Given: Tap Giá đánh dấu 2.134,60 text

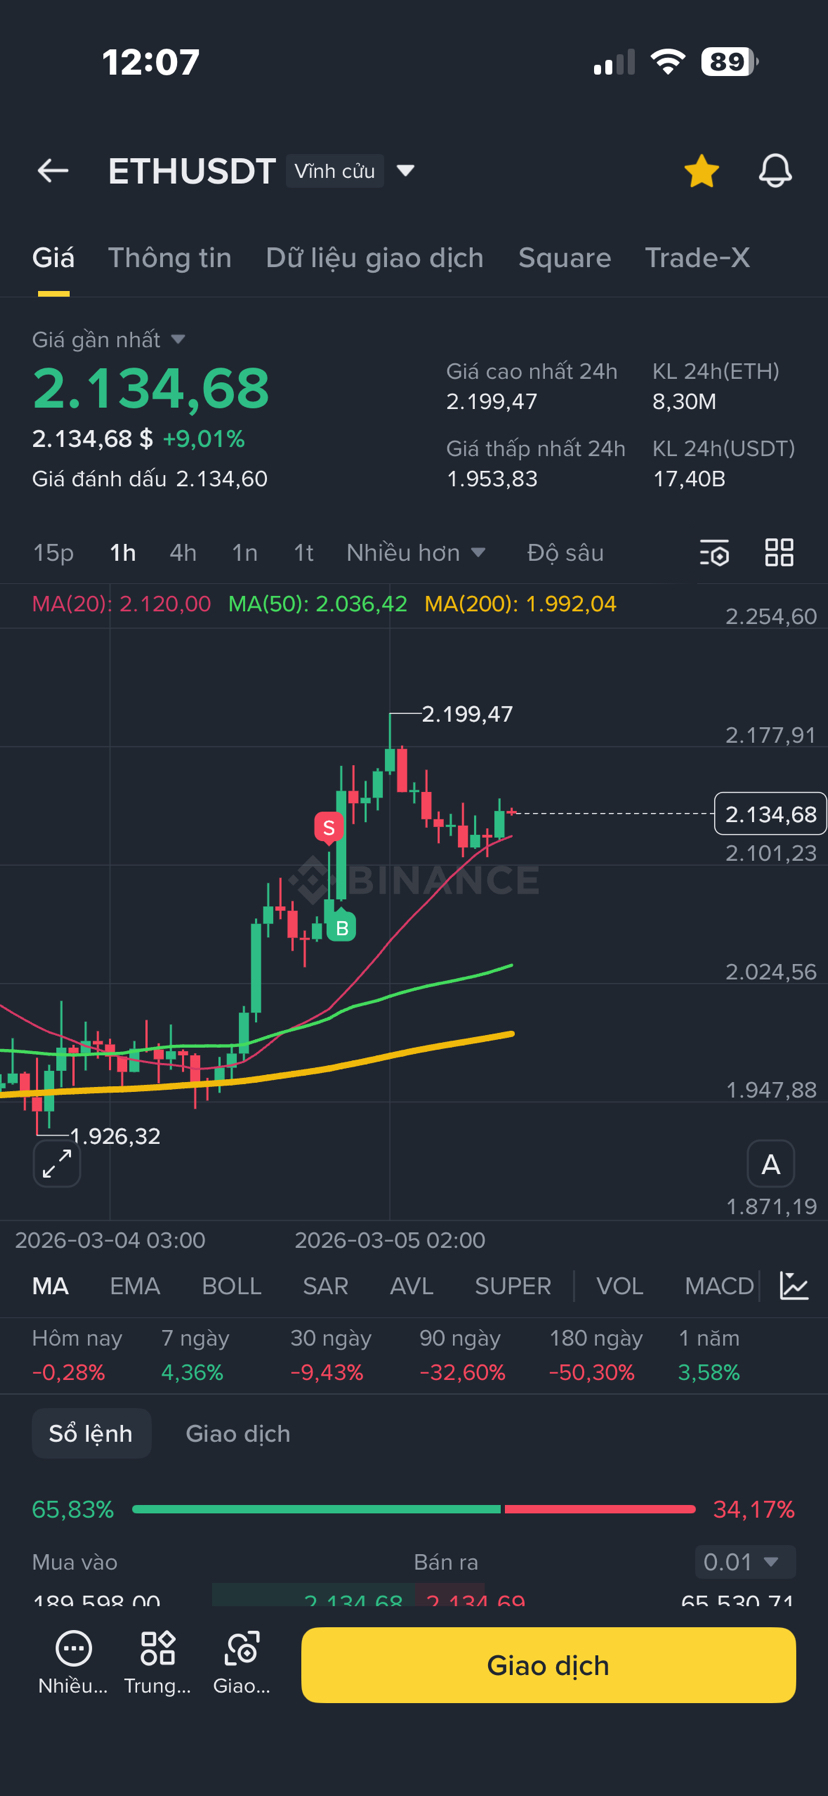Looking at the screenshot, I should pyautogui.click(x=150, y=479).
